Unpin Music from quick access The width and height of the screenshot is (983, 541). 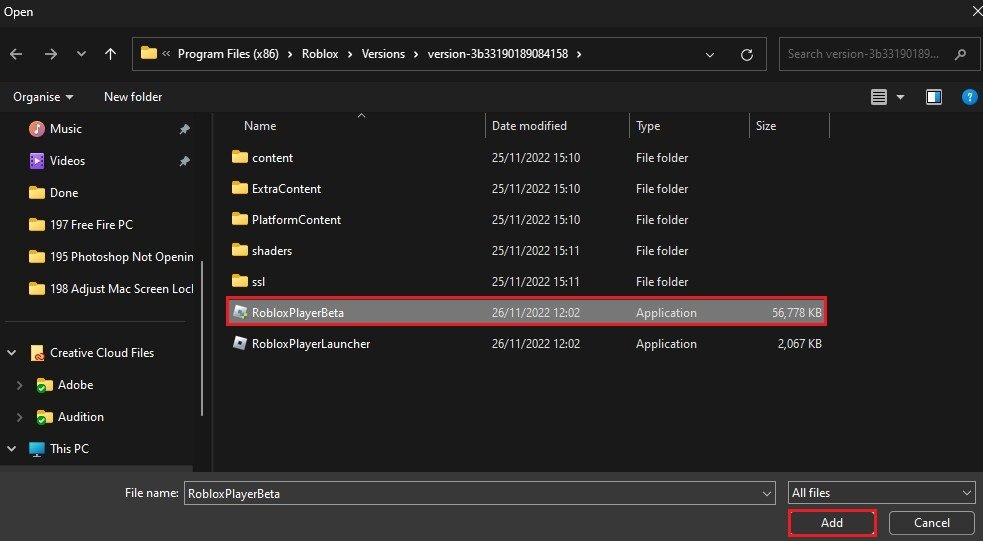[184, 129]
